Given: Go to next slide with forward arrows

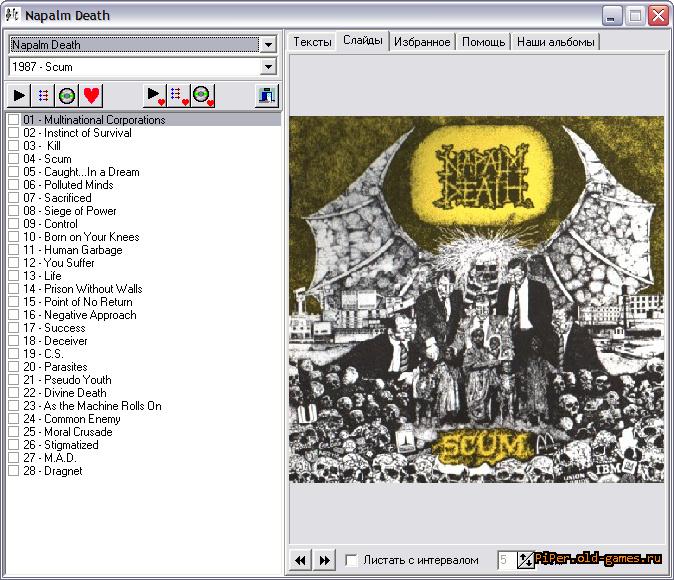Looking at the screenshot, I should [325, 560].
